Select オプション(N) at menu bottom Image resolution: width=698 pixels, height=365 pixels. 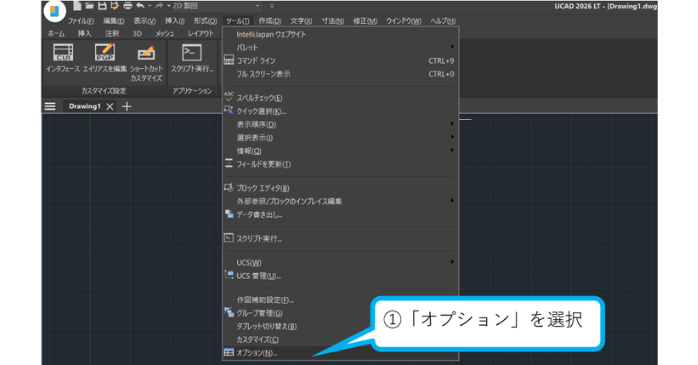[x=341, y=353]
